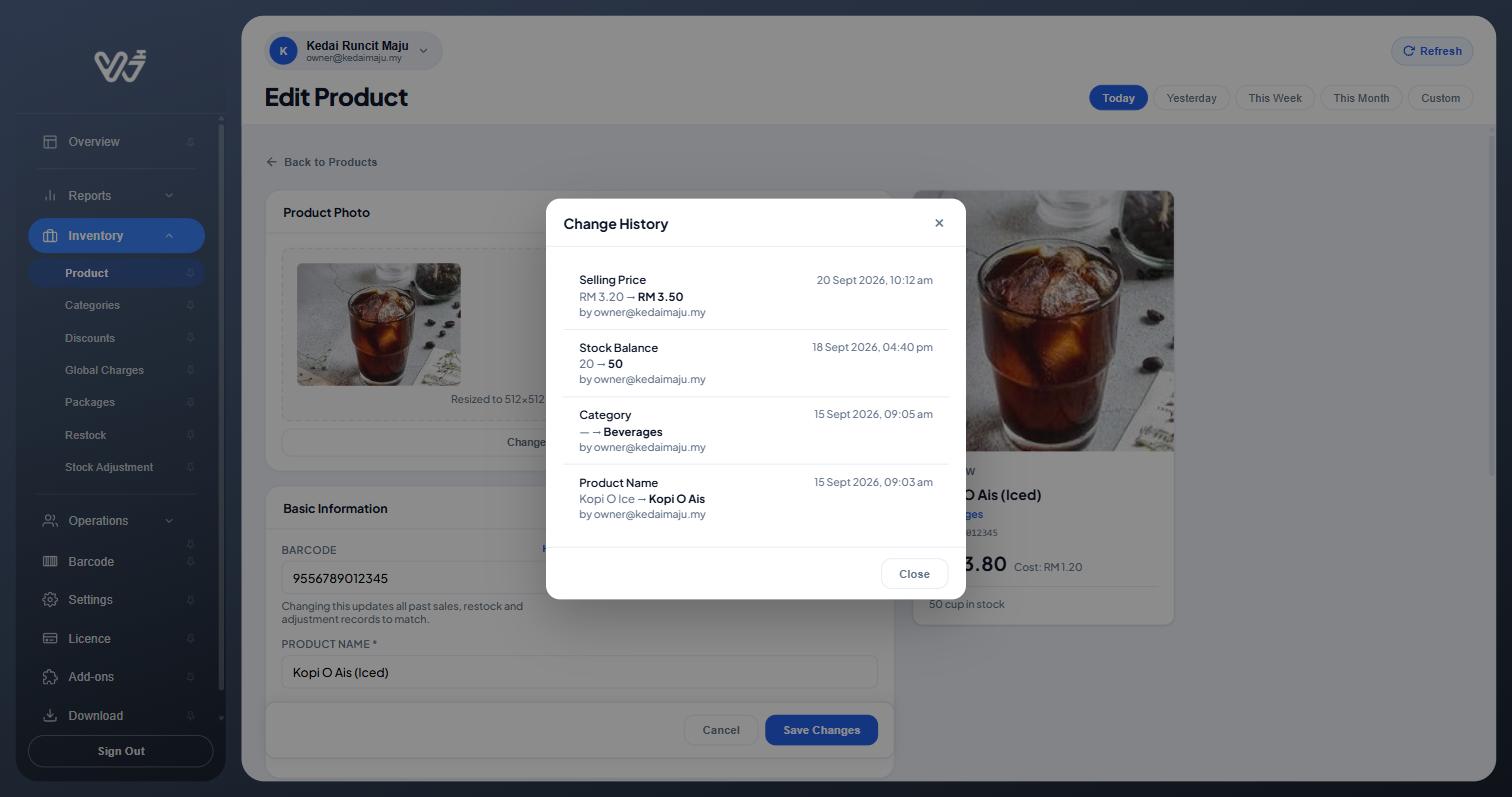Collapse the Inventory menu chevron

pyautogui.click(x=169, y=236)
